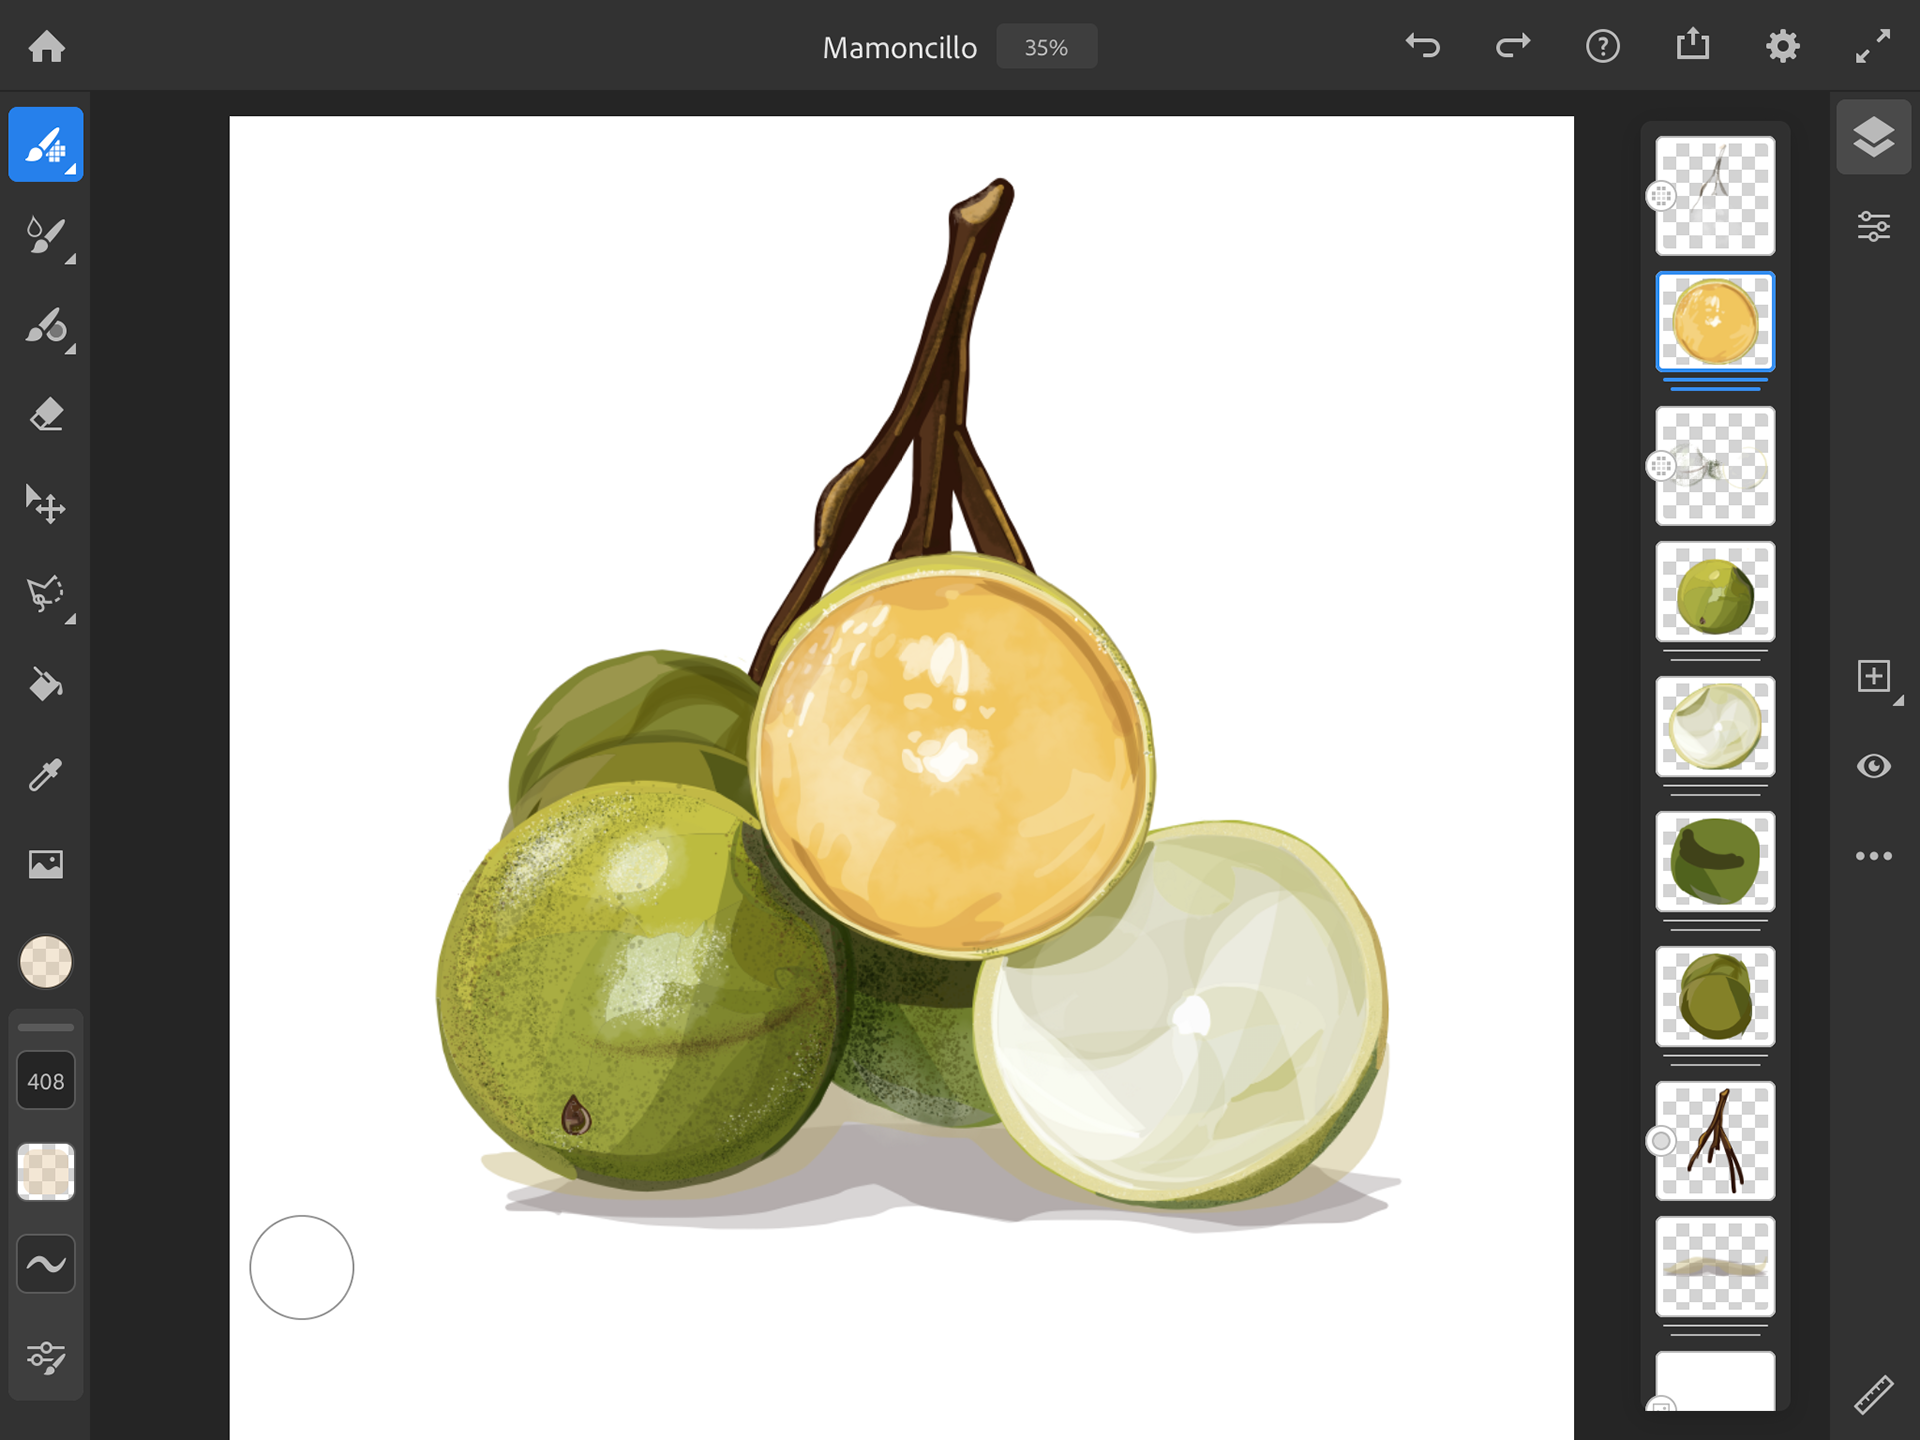
Task: Toggle full screen mode
Action: point(1872,47)
